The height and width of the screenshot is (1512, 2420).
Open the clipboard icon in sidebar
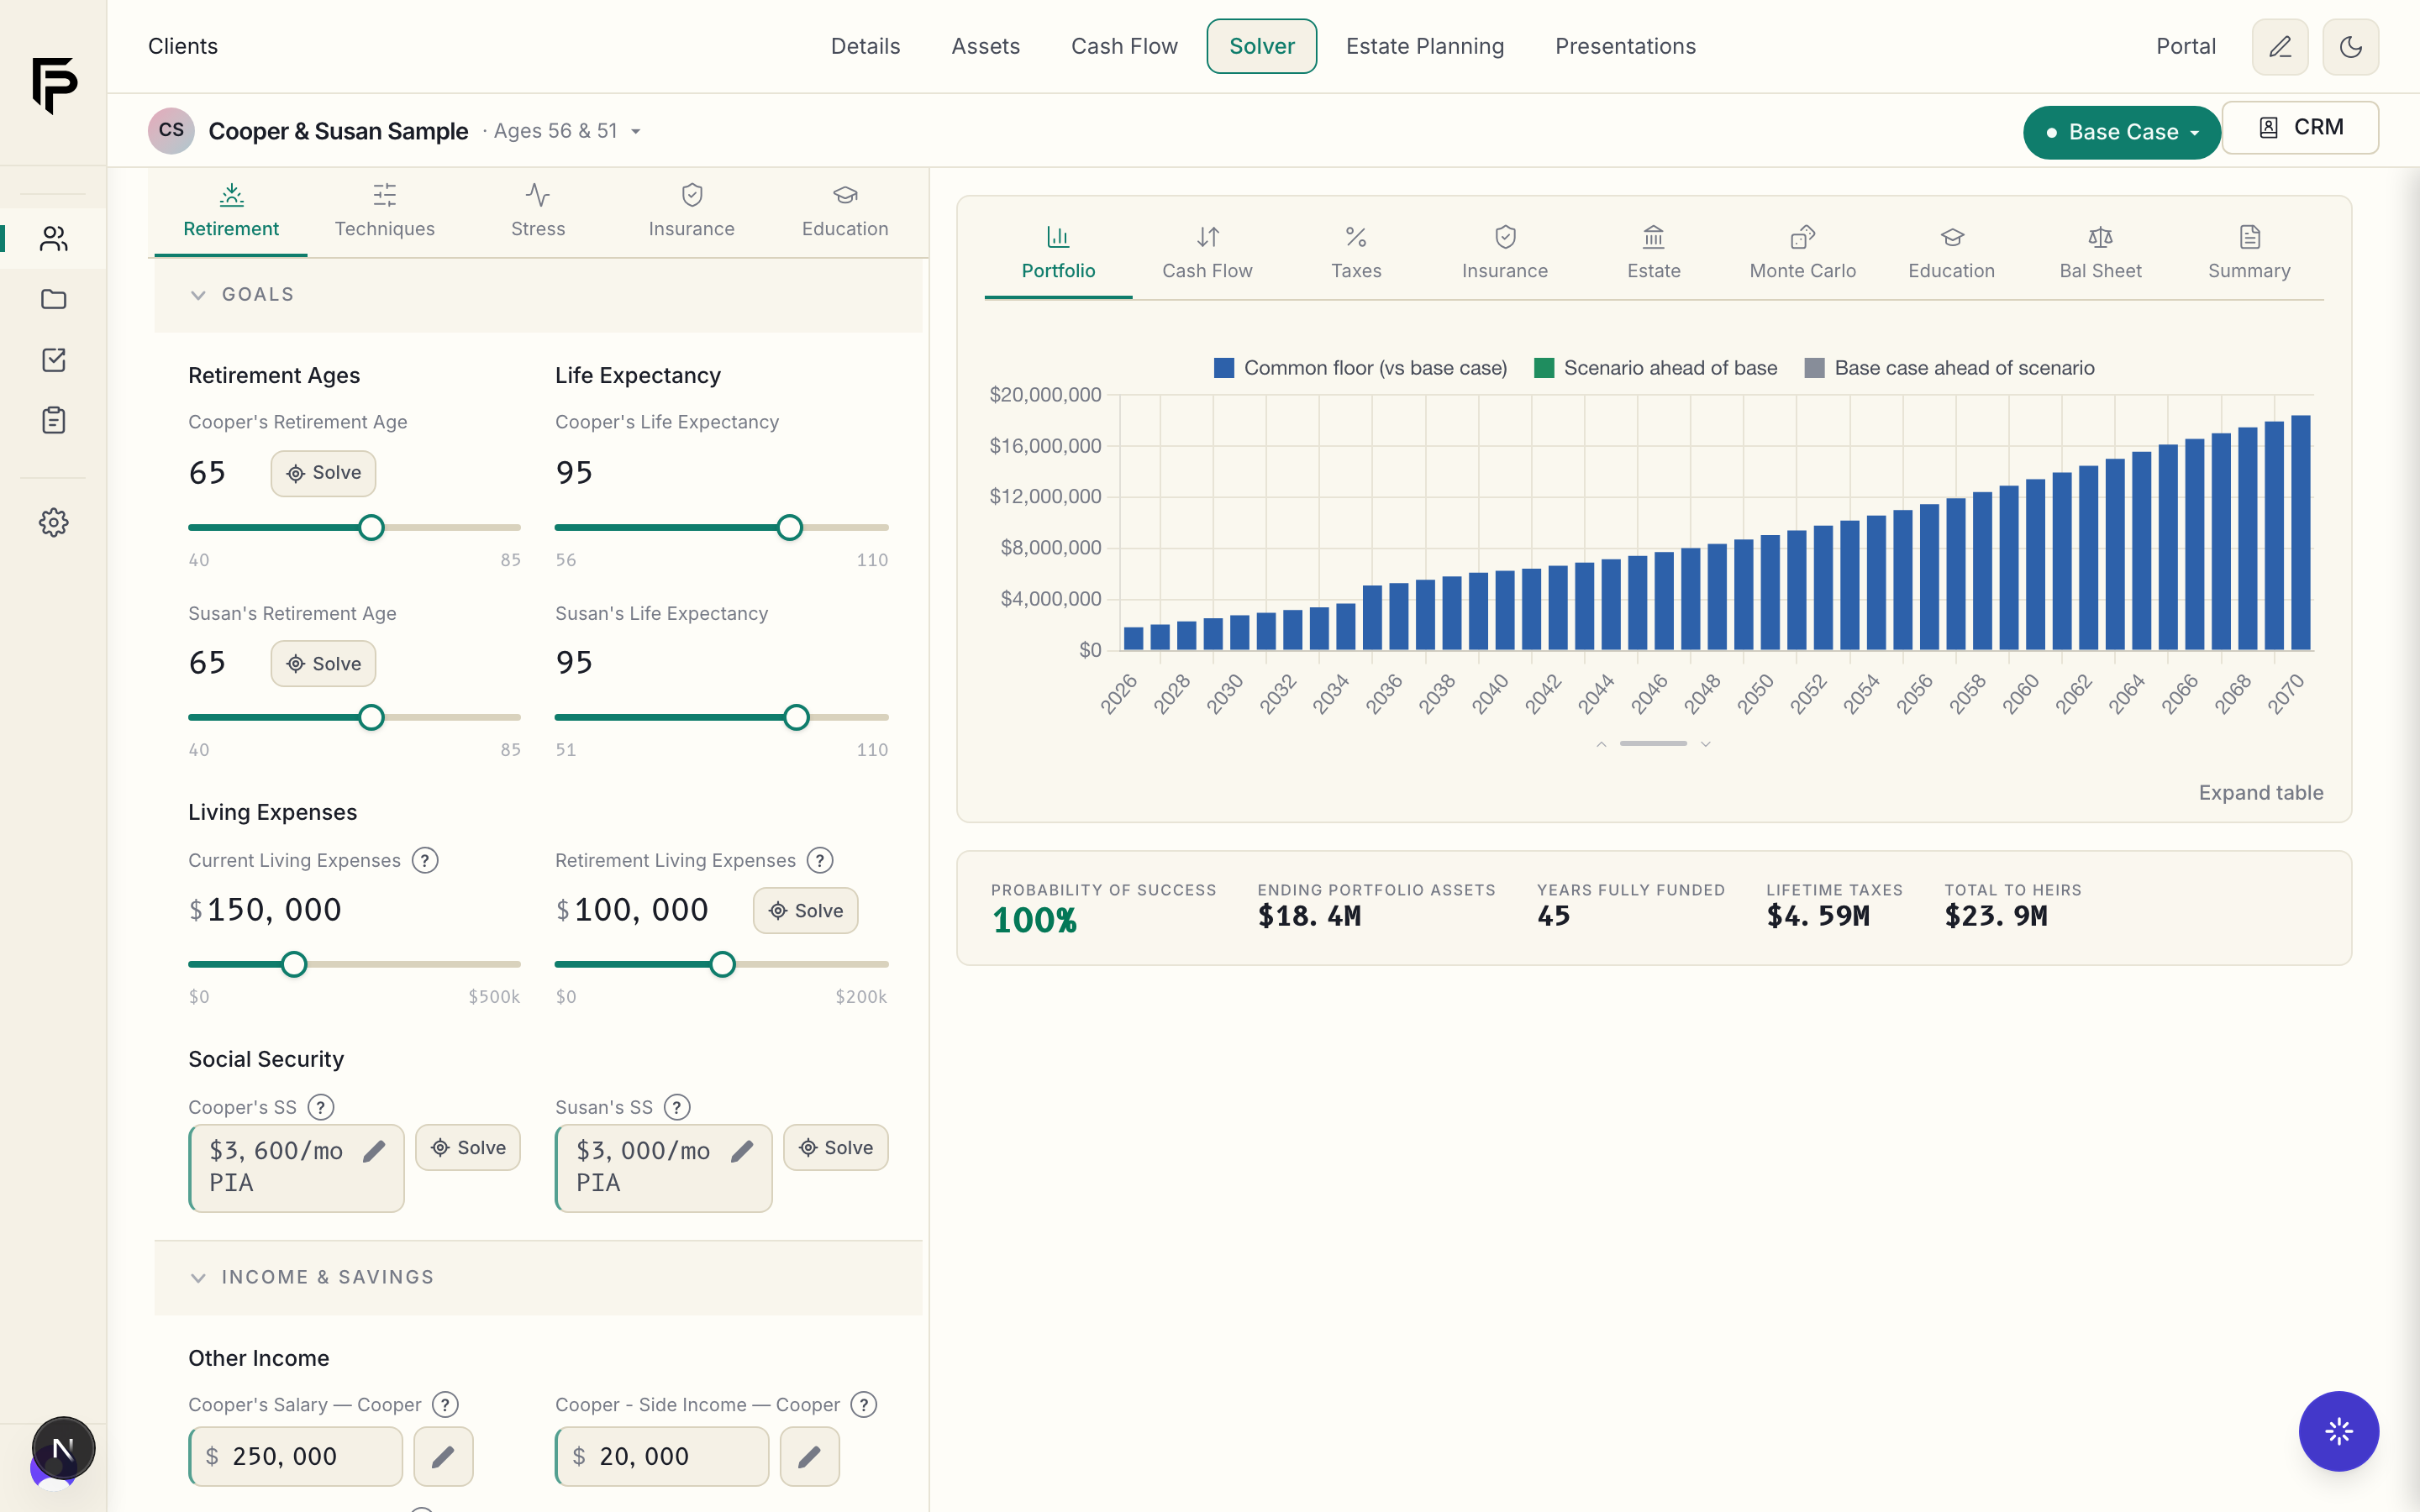click(53, 420)
